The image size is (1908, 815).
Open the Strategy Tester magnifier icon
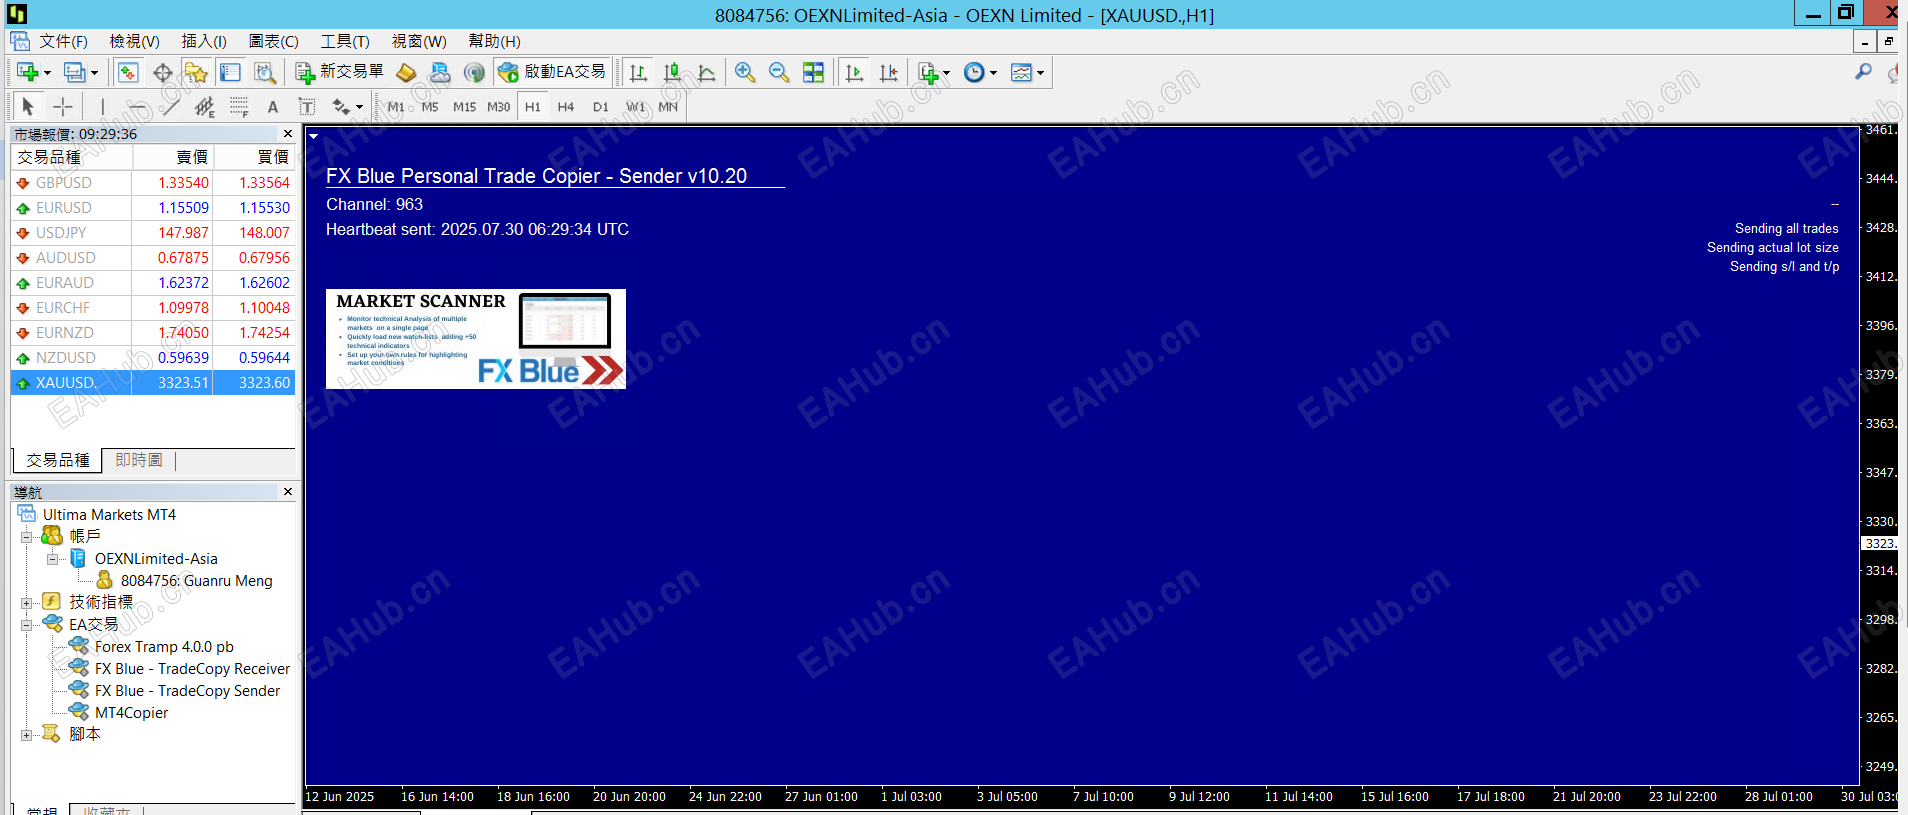264,72
